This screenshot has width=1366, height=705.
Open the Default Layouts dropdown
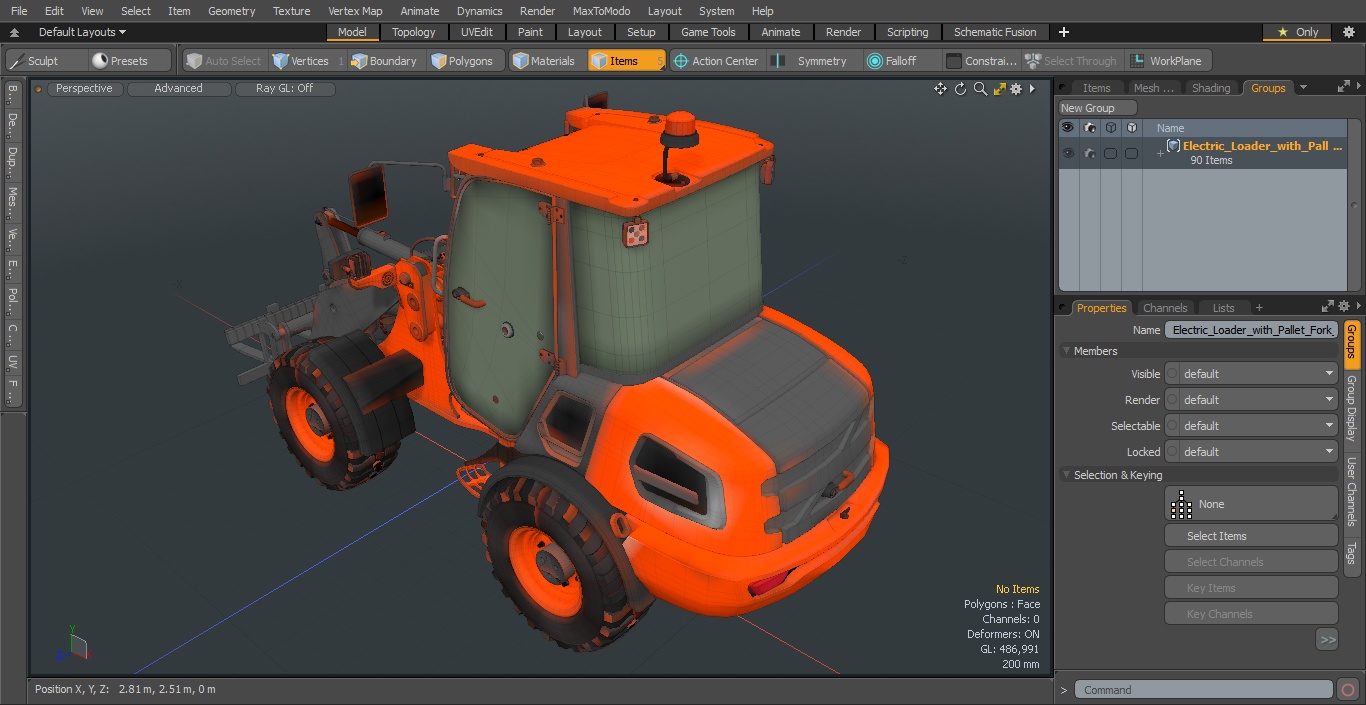[82, 32]
